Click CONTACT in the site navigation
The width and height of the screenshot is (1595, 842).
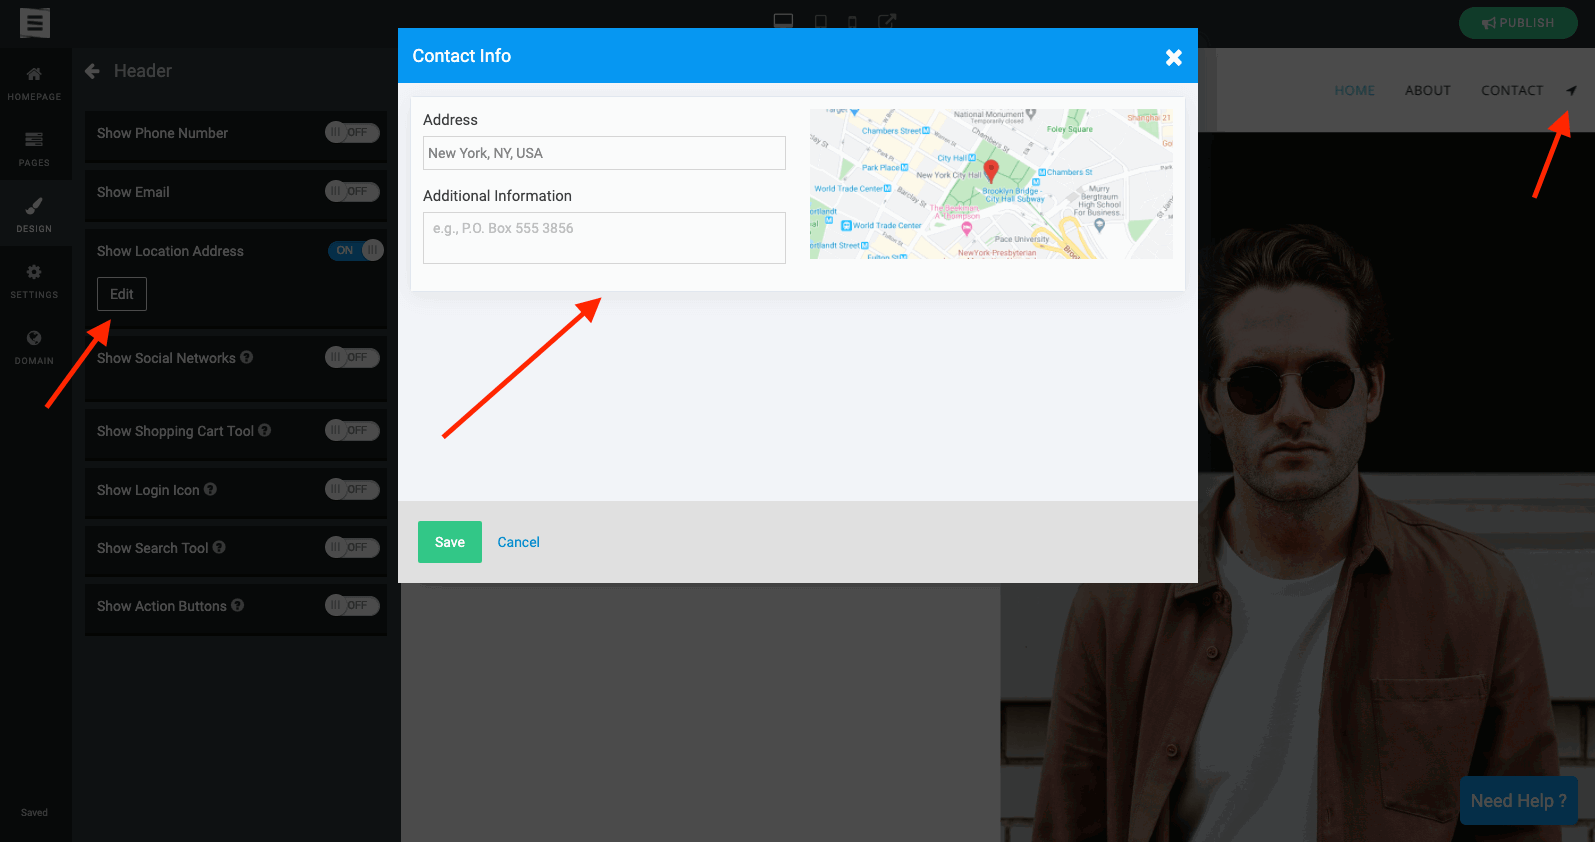click(1512, 90)
